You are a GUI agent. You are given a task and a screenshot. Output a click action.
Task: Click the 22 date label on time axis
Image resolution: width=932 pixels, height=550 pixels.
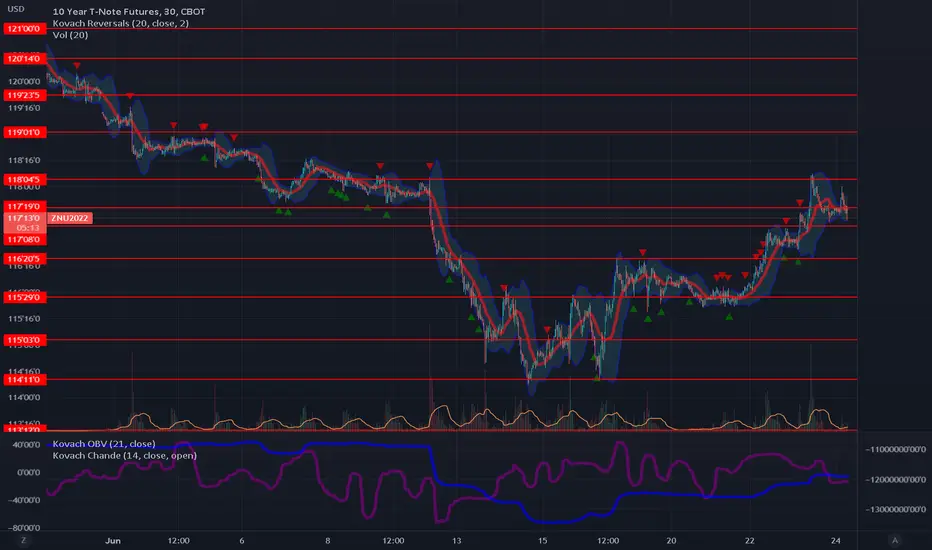[750, 540]
